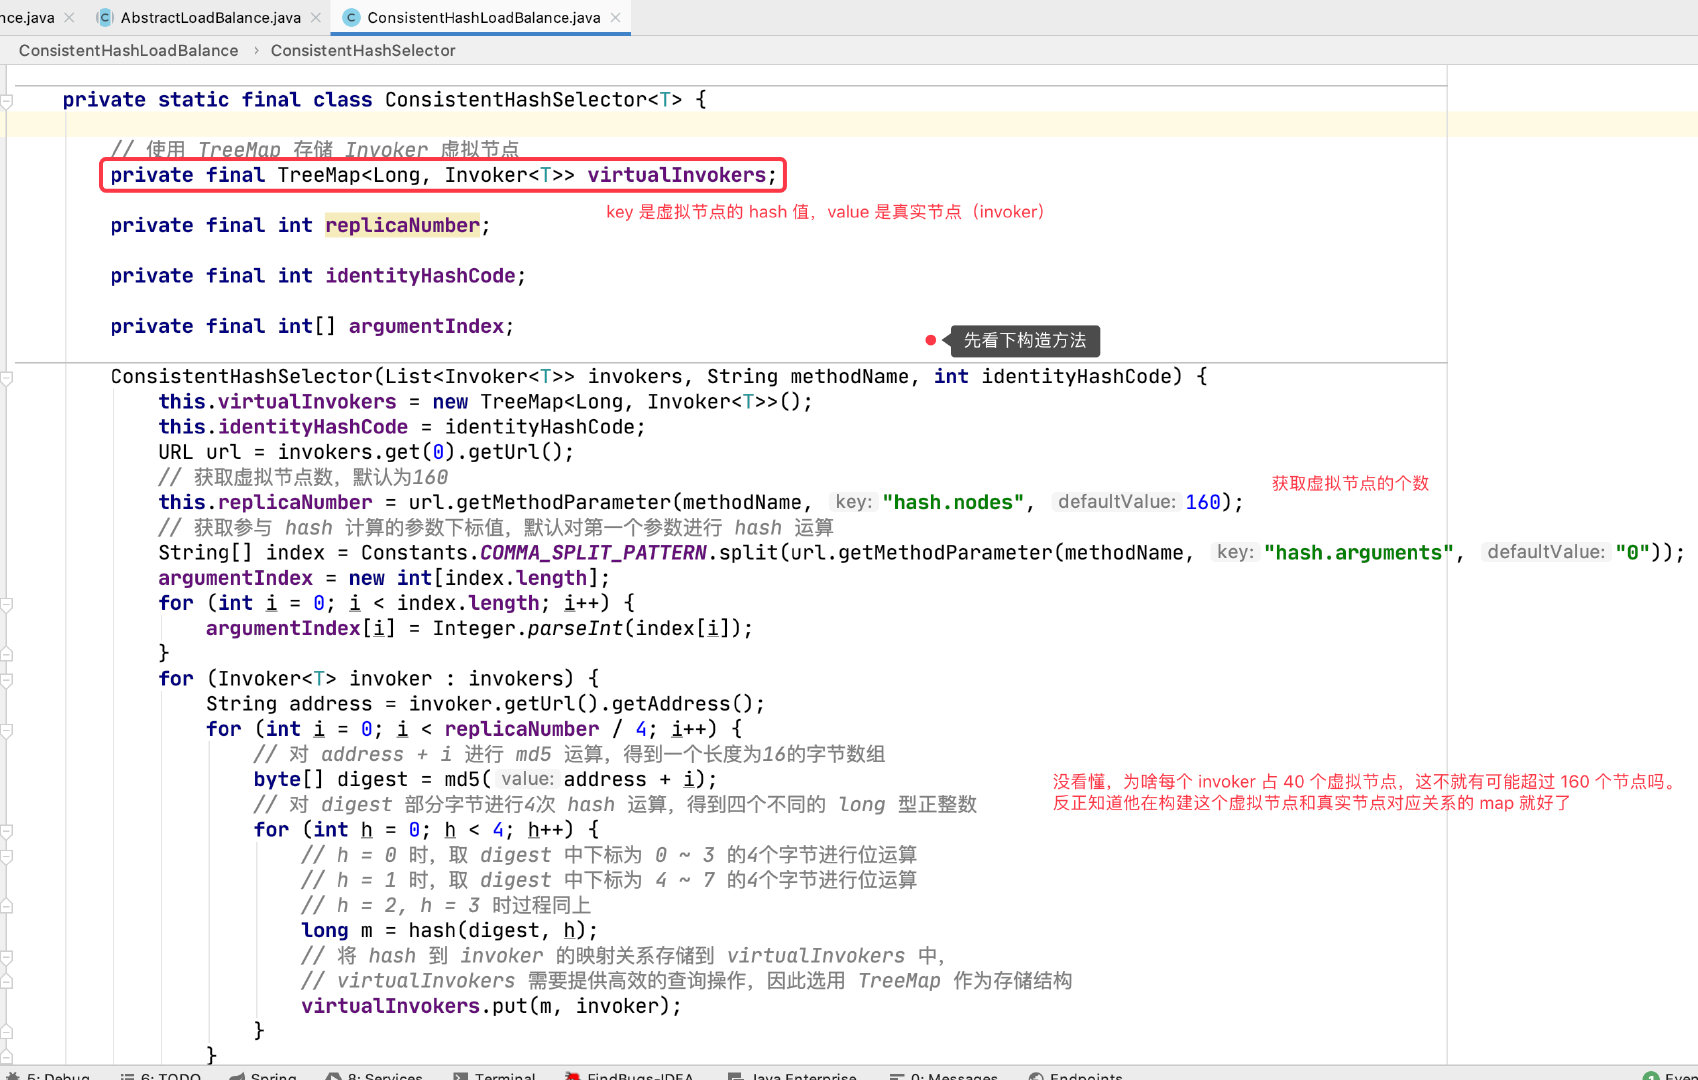Image resolution: width=1698 pixels, height=1080 pixels.
Task: Click the 'defaultValue:' hint before 160
Action: (1116, 502)
